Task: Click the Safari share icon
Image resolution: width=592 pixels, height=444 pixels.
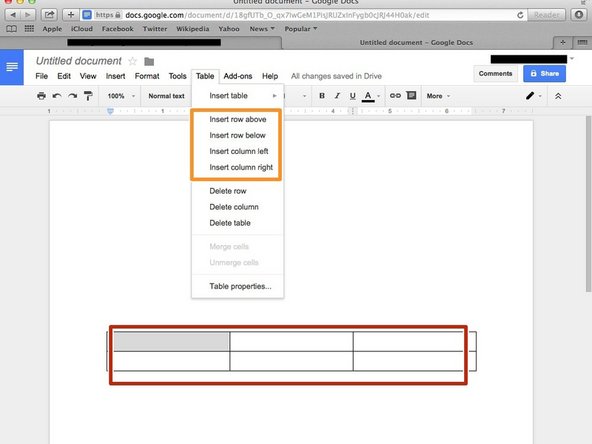Action: [x=49, y=15]
